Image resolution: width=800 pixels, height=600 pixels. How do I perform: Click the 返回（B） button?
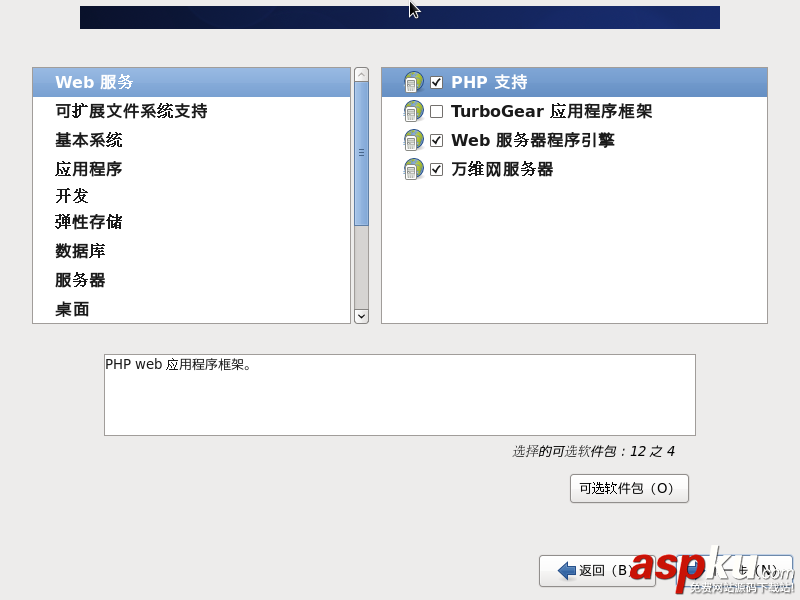pos(596,570)
